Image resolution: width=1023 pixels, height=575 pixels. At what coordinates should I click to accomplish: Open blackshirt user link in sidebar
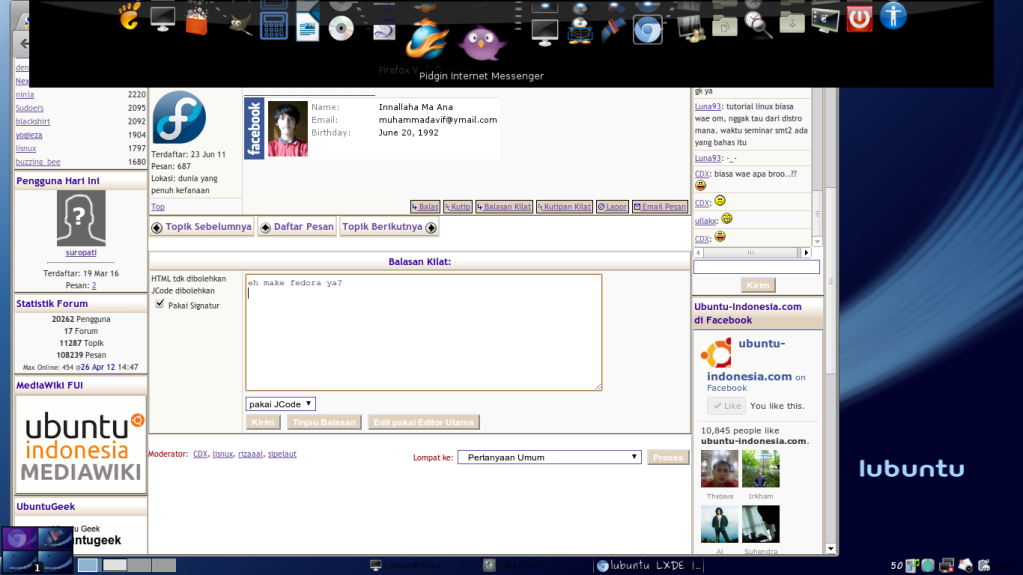(x=33, y=121)
